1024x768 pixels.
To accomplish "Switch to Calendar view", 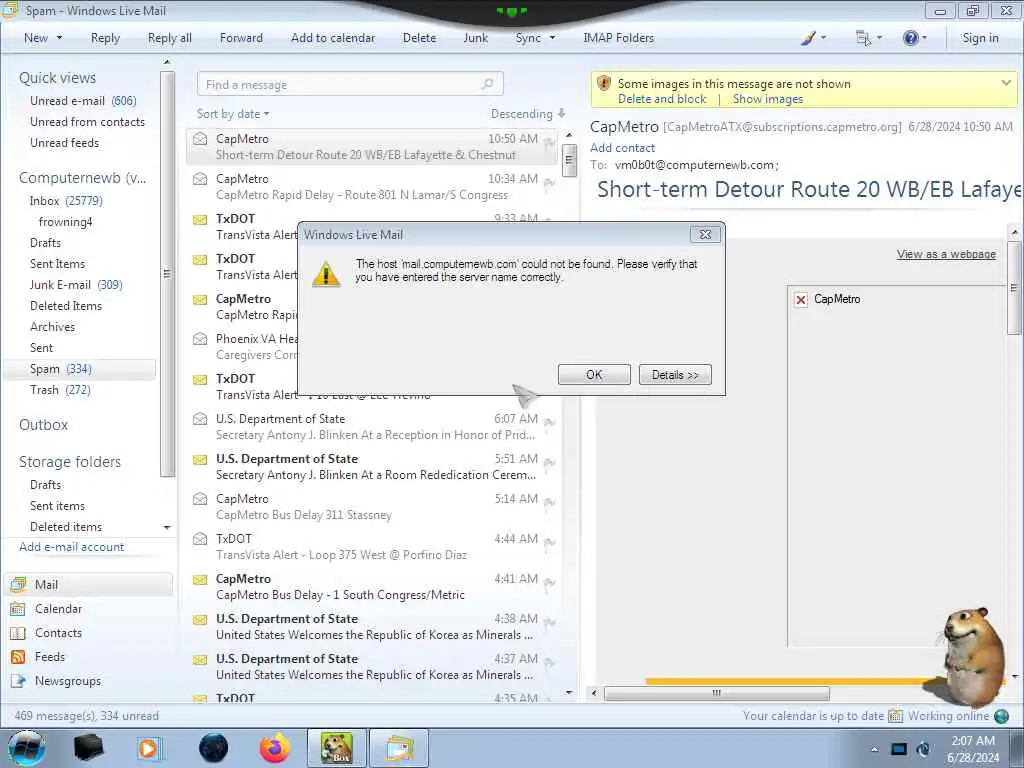I will point(58,609).
